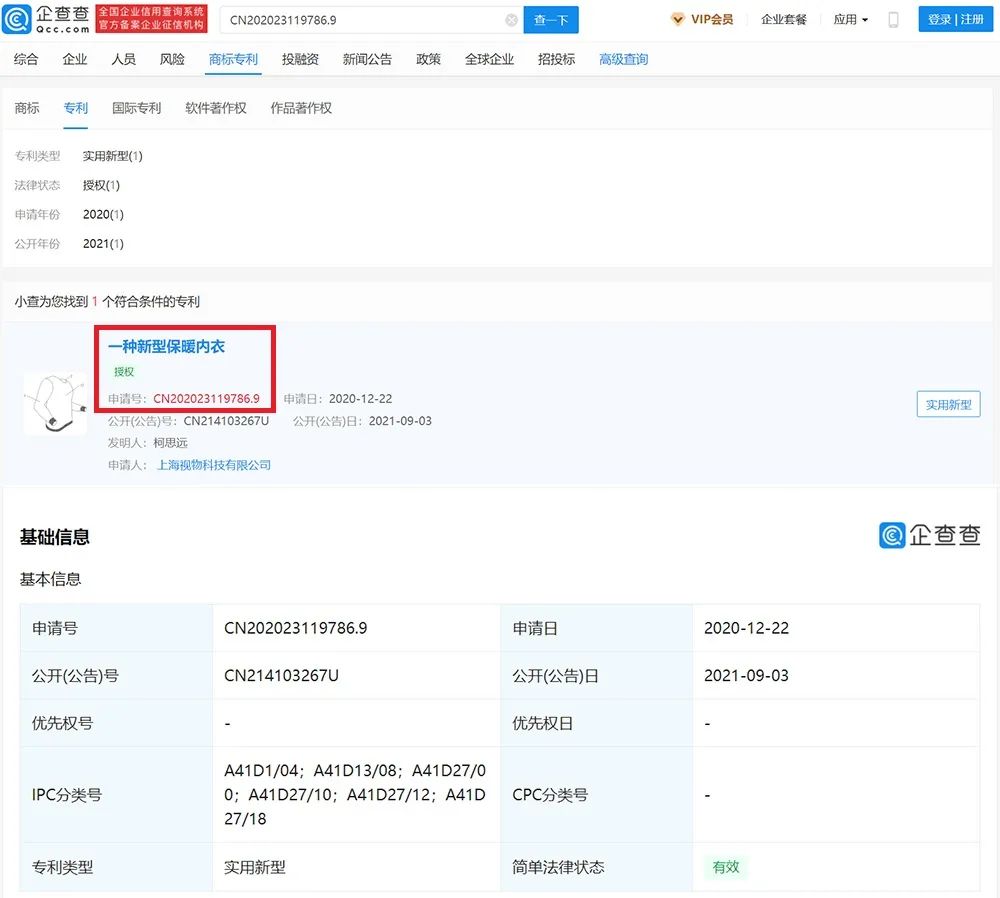Clear the search box with X icon

pos(512,20)
